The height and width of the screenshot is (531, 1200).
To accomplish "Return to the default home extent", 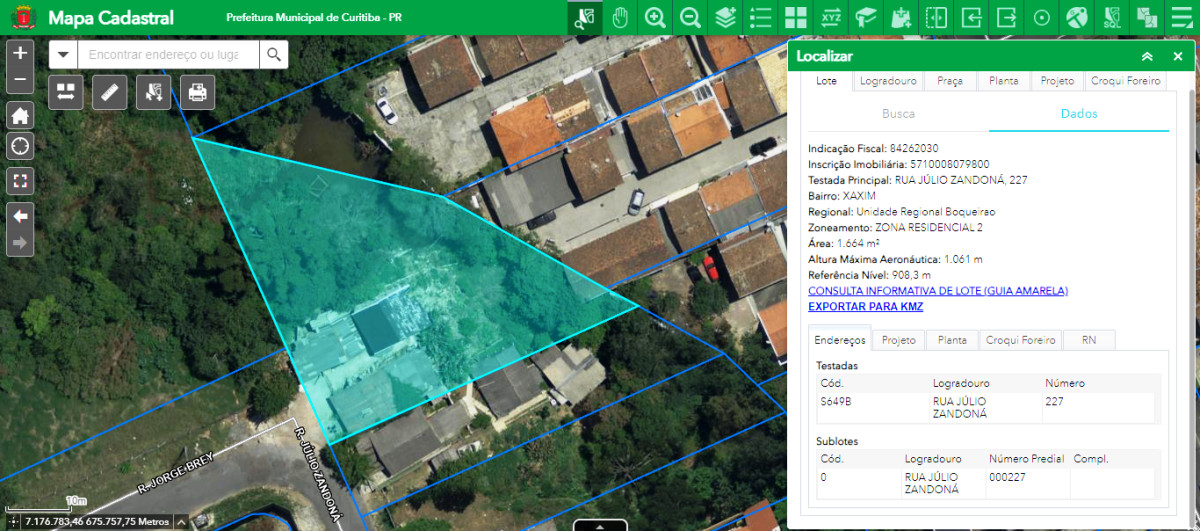I will coord(21,115).
